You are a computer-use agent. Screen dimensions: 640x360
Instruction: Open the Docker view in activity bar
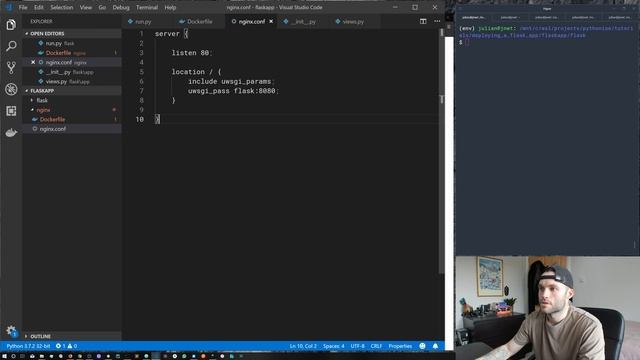(x=11, y=133)
